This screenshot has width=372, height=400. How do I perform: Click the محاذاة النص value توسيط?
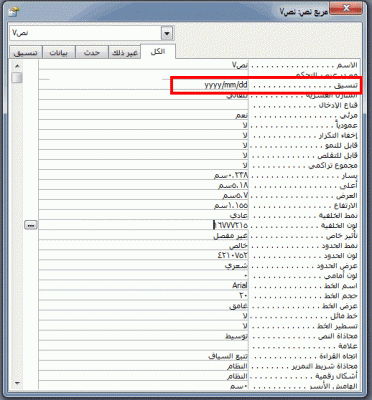click(143, 336)
